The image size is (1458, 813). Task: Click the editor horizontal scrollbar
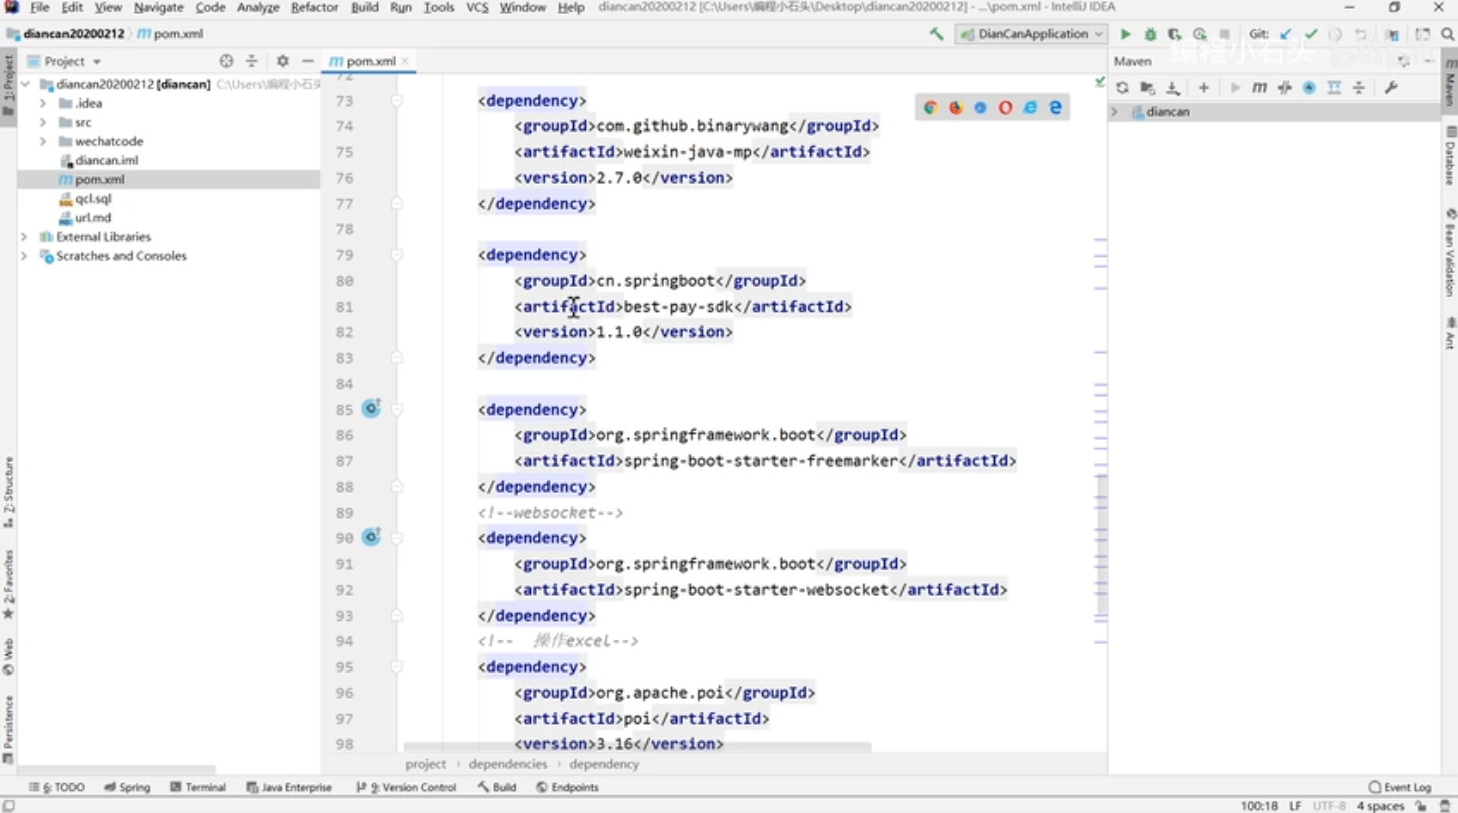click(637, 747)
